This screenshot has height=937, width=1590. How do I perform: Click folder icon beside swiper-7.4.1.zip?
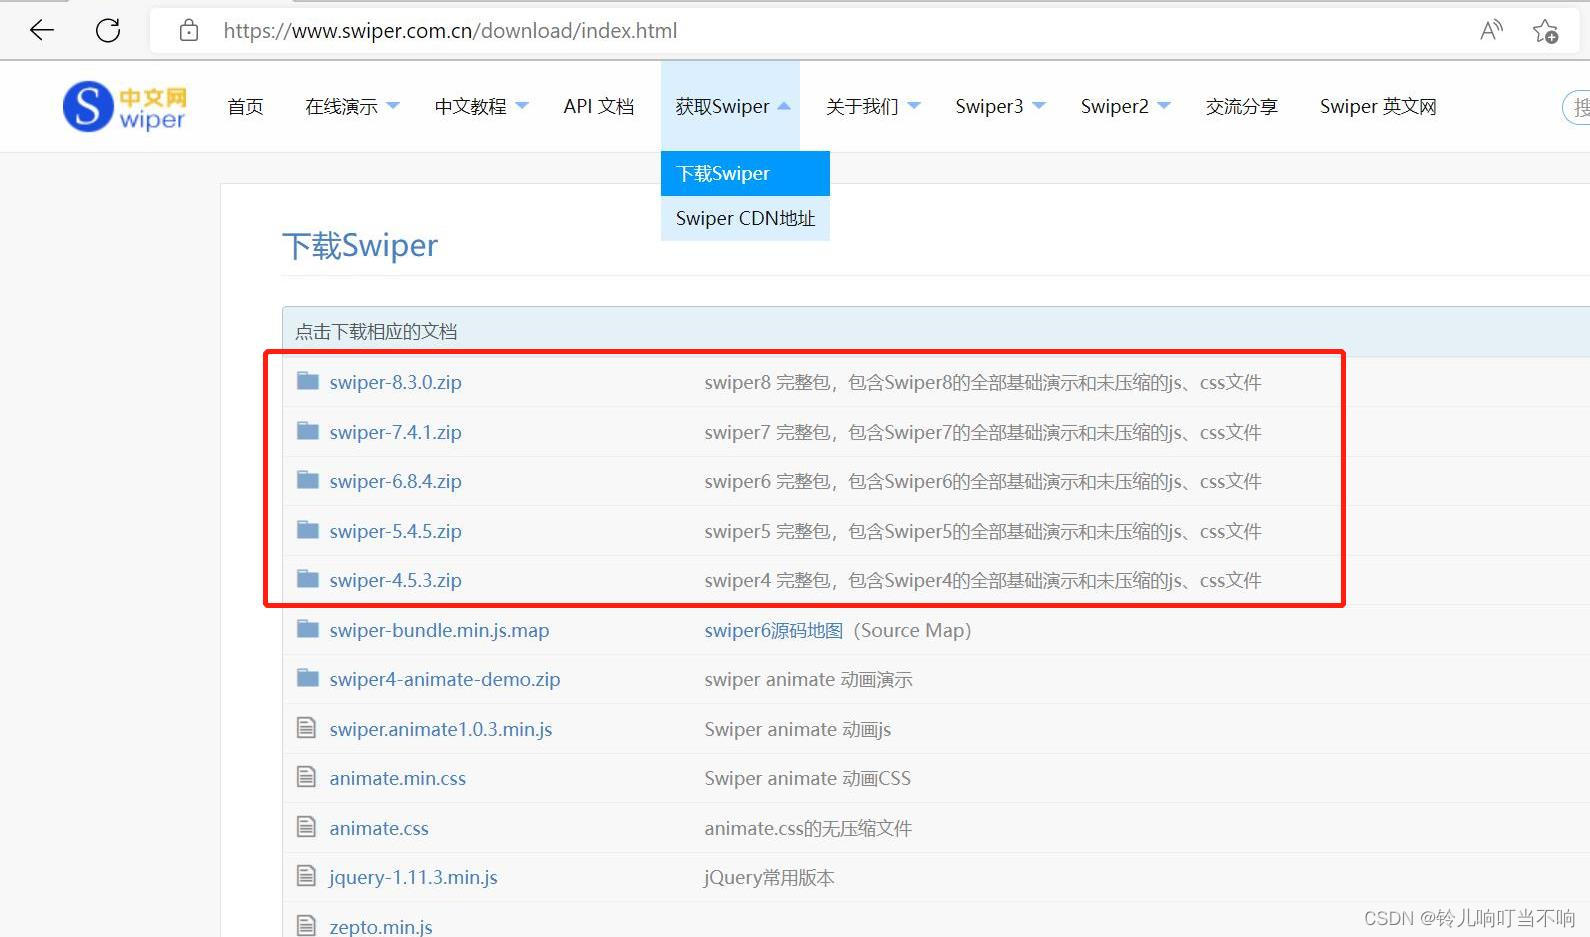308,431
